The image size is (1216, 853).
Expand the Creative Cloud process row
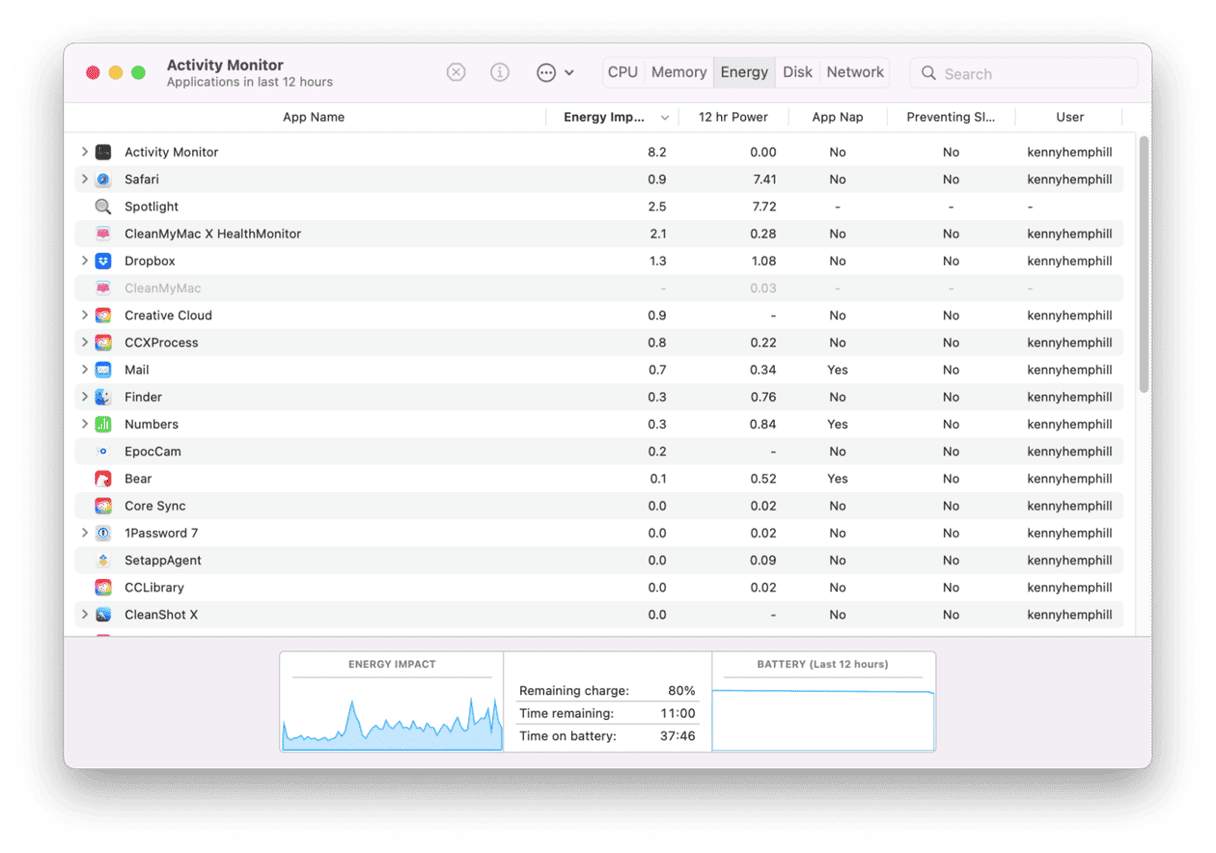[x=84, y=315]
